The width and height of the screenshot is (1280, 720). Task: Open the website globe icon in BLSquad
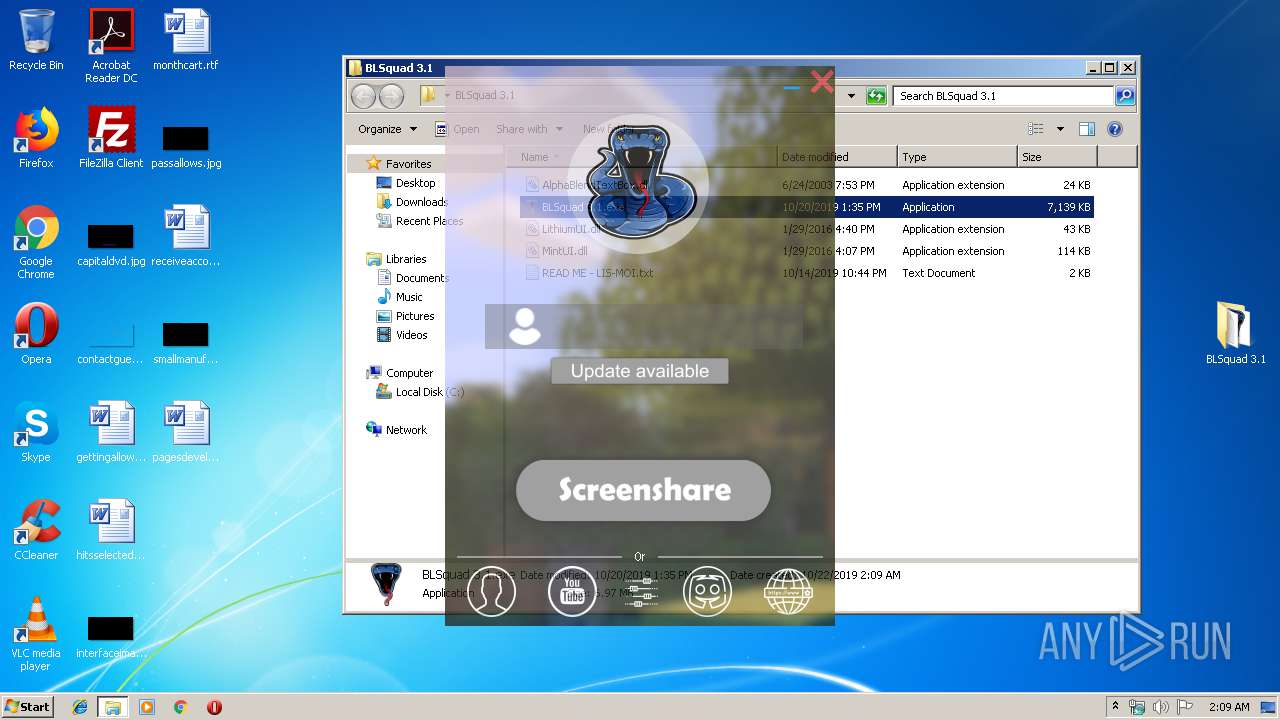pos(788,591)
